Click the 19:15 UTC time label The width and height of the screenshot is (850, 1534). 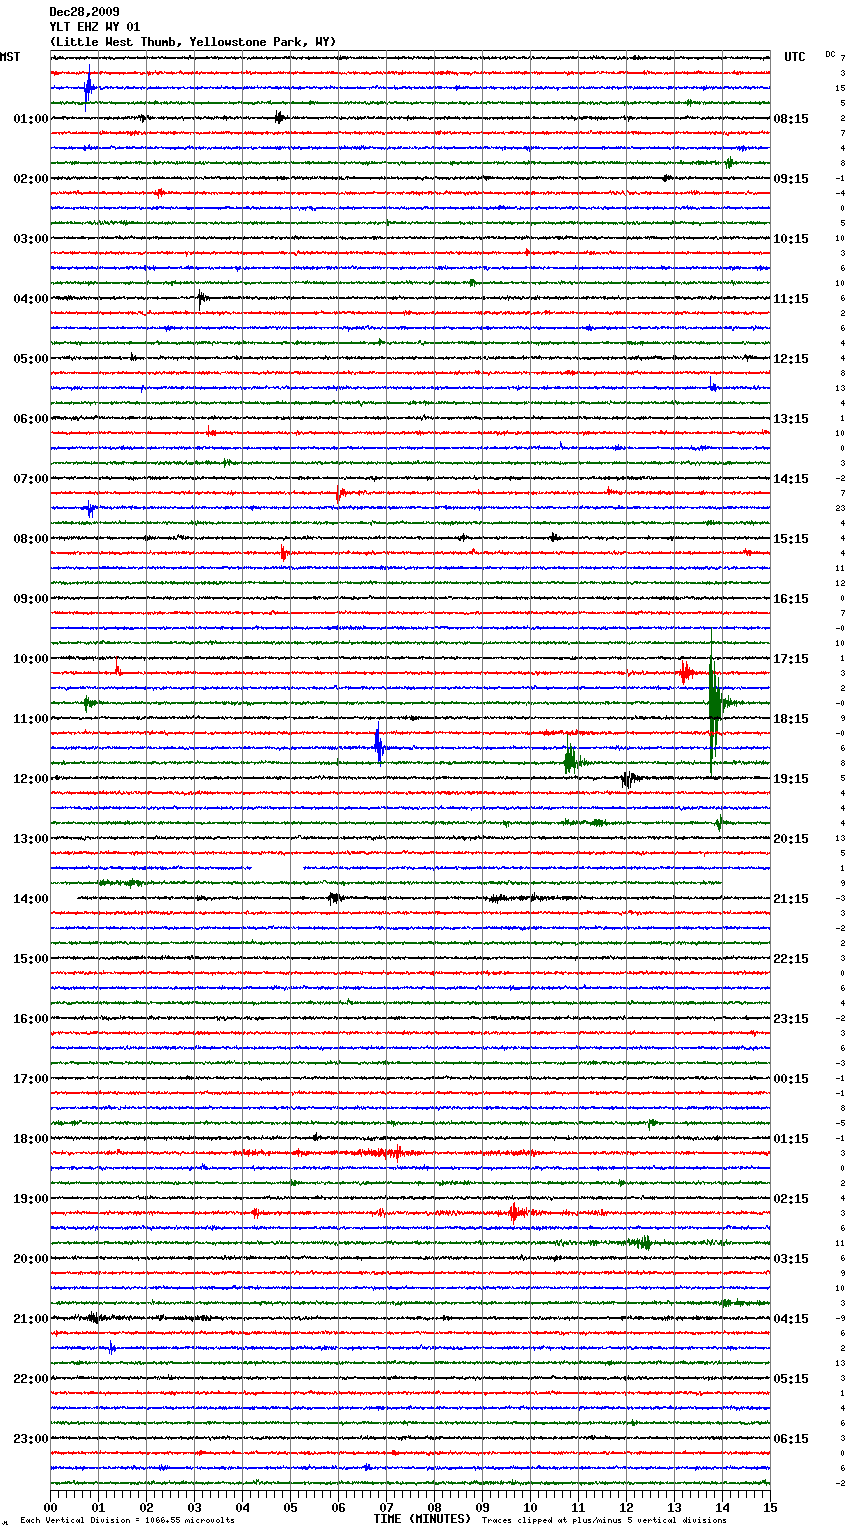click(x=791, y=779)
